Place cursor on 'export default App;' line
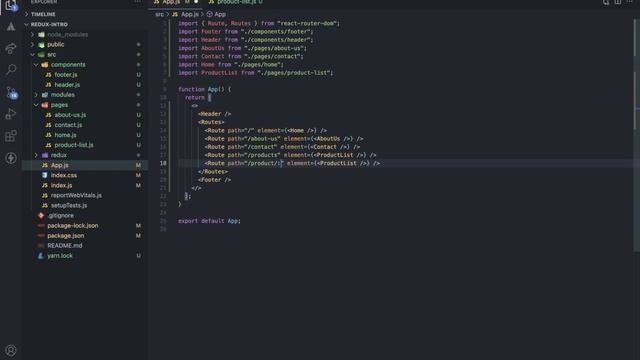The image size is (640, 360). coord(209,221)
